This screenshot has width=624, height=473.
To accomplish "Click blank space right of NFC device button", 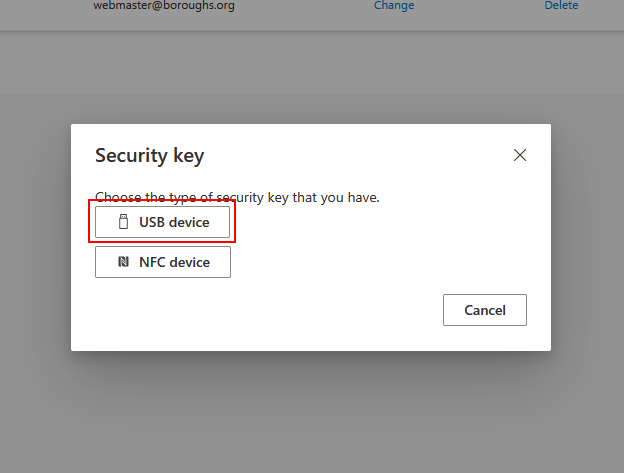I will [x=380, y=262].
